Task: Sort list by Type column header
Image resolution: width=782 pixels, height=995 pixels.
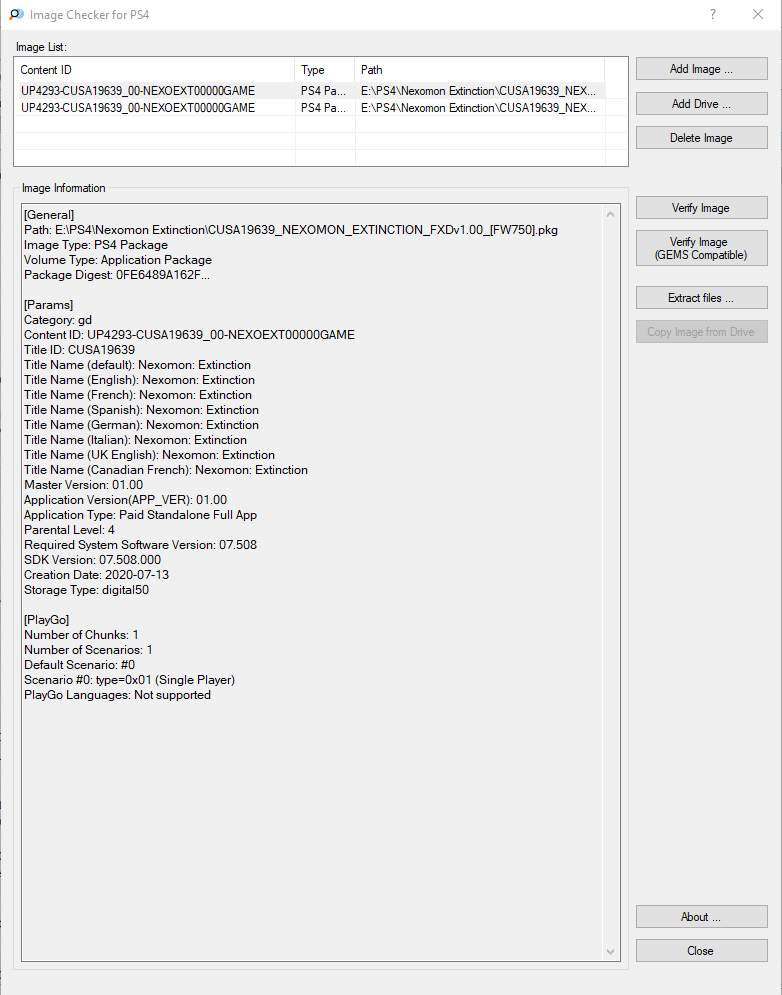Action: click(x=324, y=70)
